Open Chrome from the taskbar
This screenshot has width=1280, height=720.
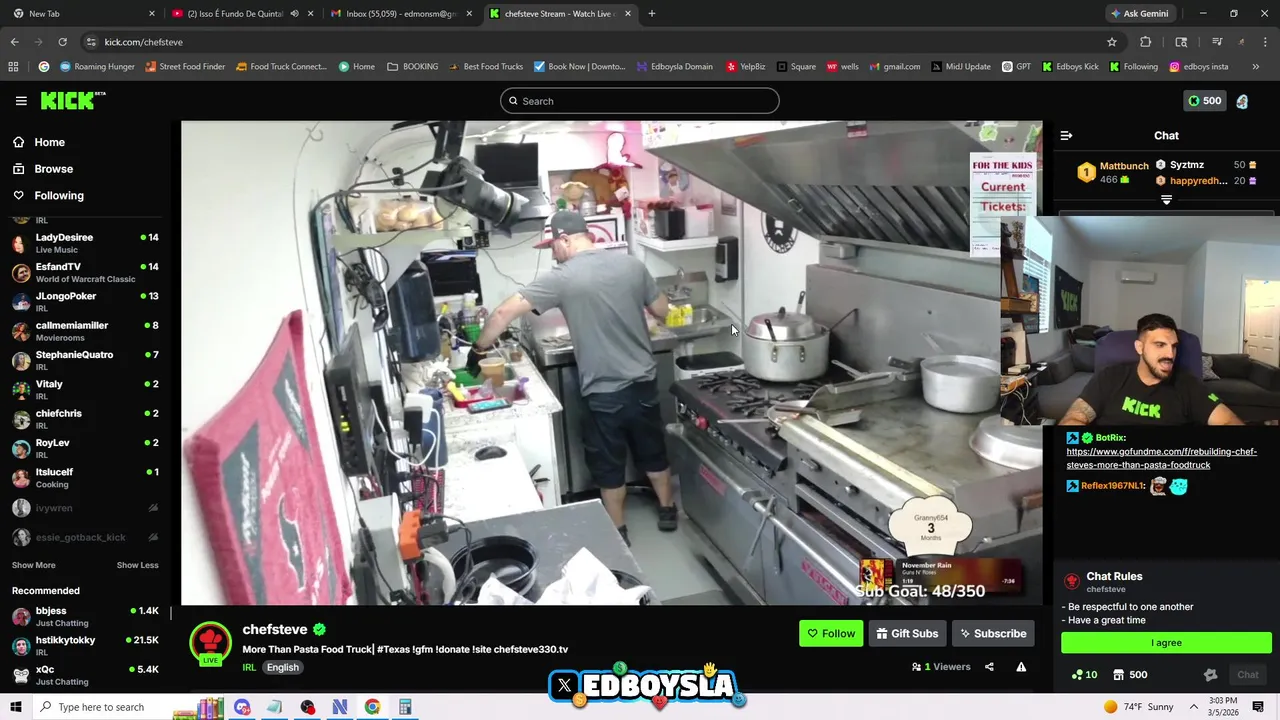(372, 707)
